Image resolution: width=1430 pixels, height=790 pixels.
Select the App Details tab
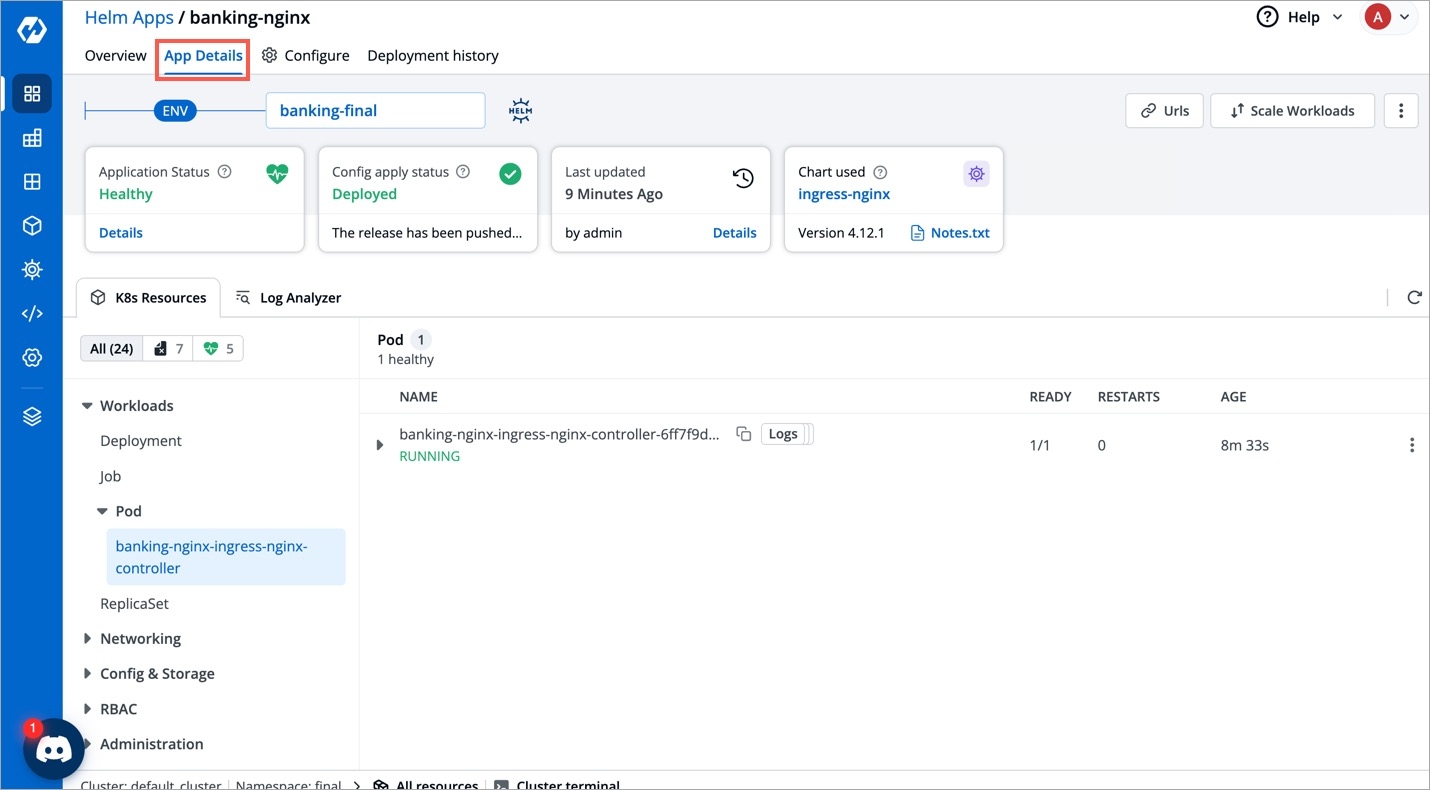click(203, 55)
